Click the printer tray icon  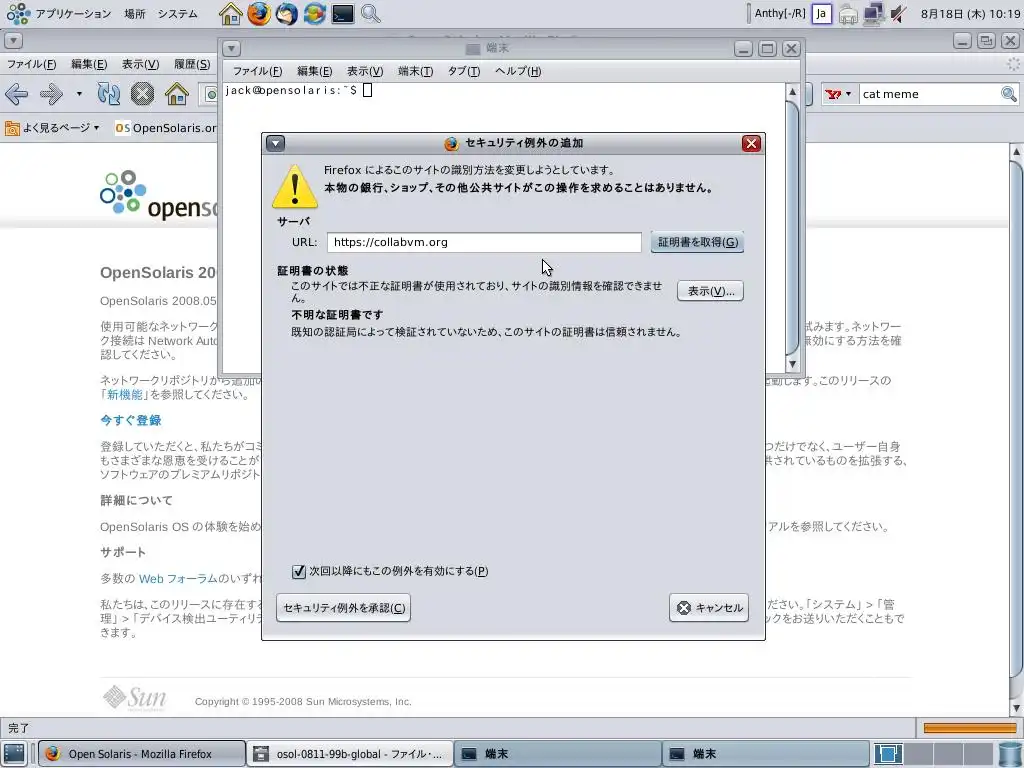point(848,14)
